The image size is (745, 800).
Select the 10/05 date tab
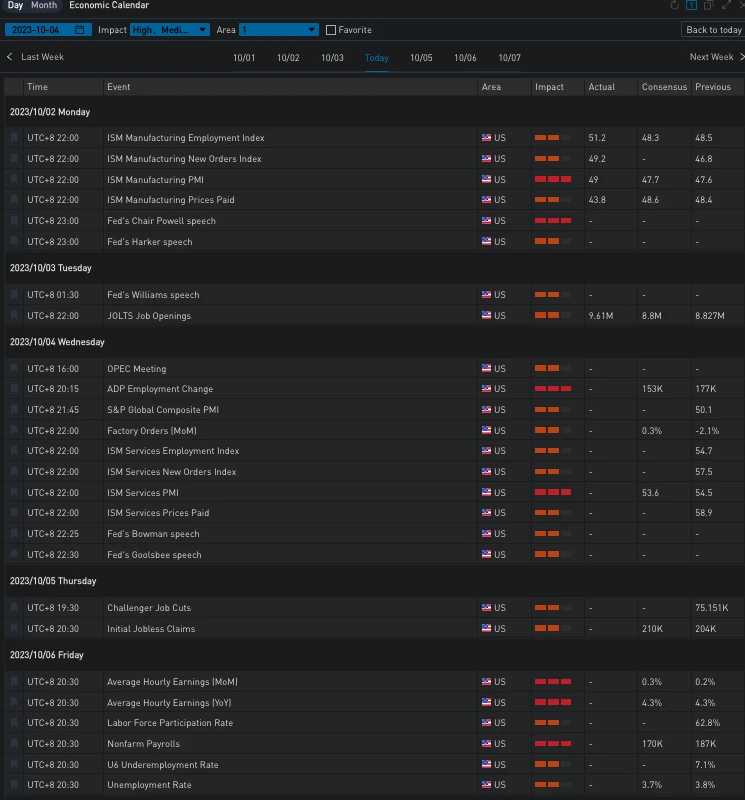[421, 58]
